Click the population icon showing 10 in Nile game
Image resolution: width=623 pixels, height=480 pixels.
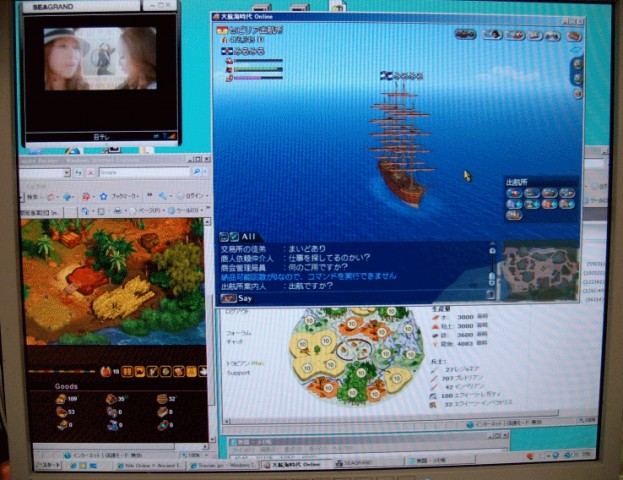click(x=106, y=372)
